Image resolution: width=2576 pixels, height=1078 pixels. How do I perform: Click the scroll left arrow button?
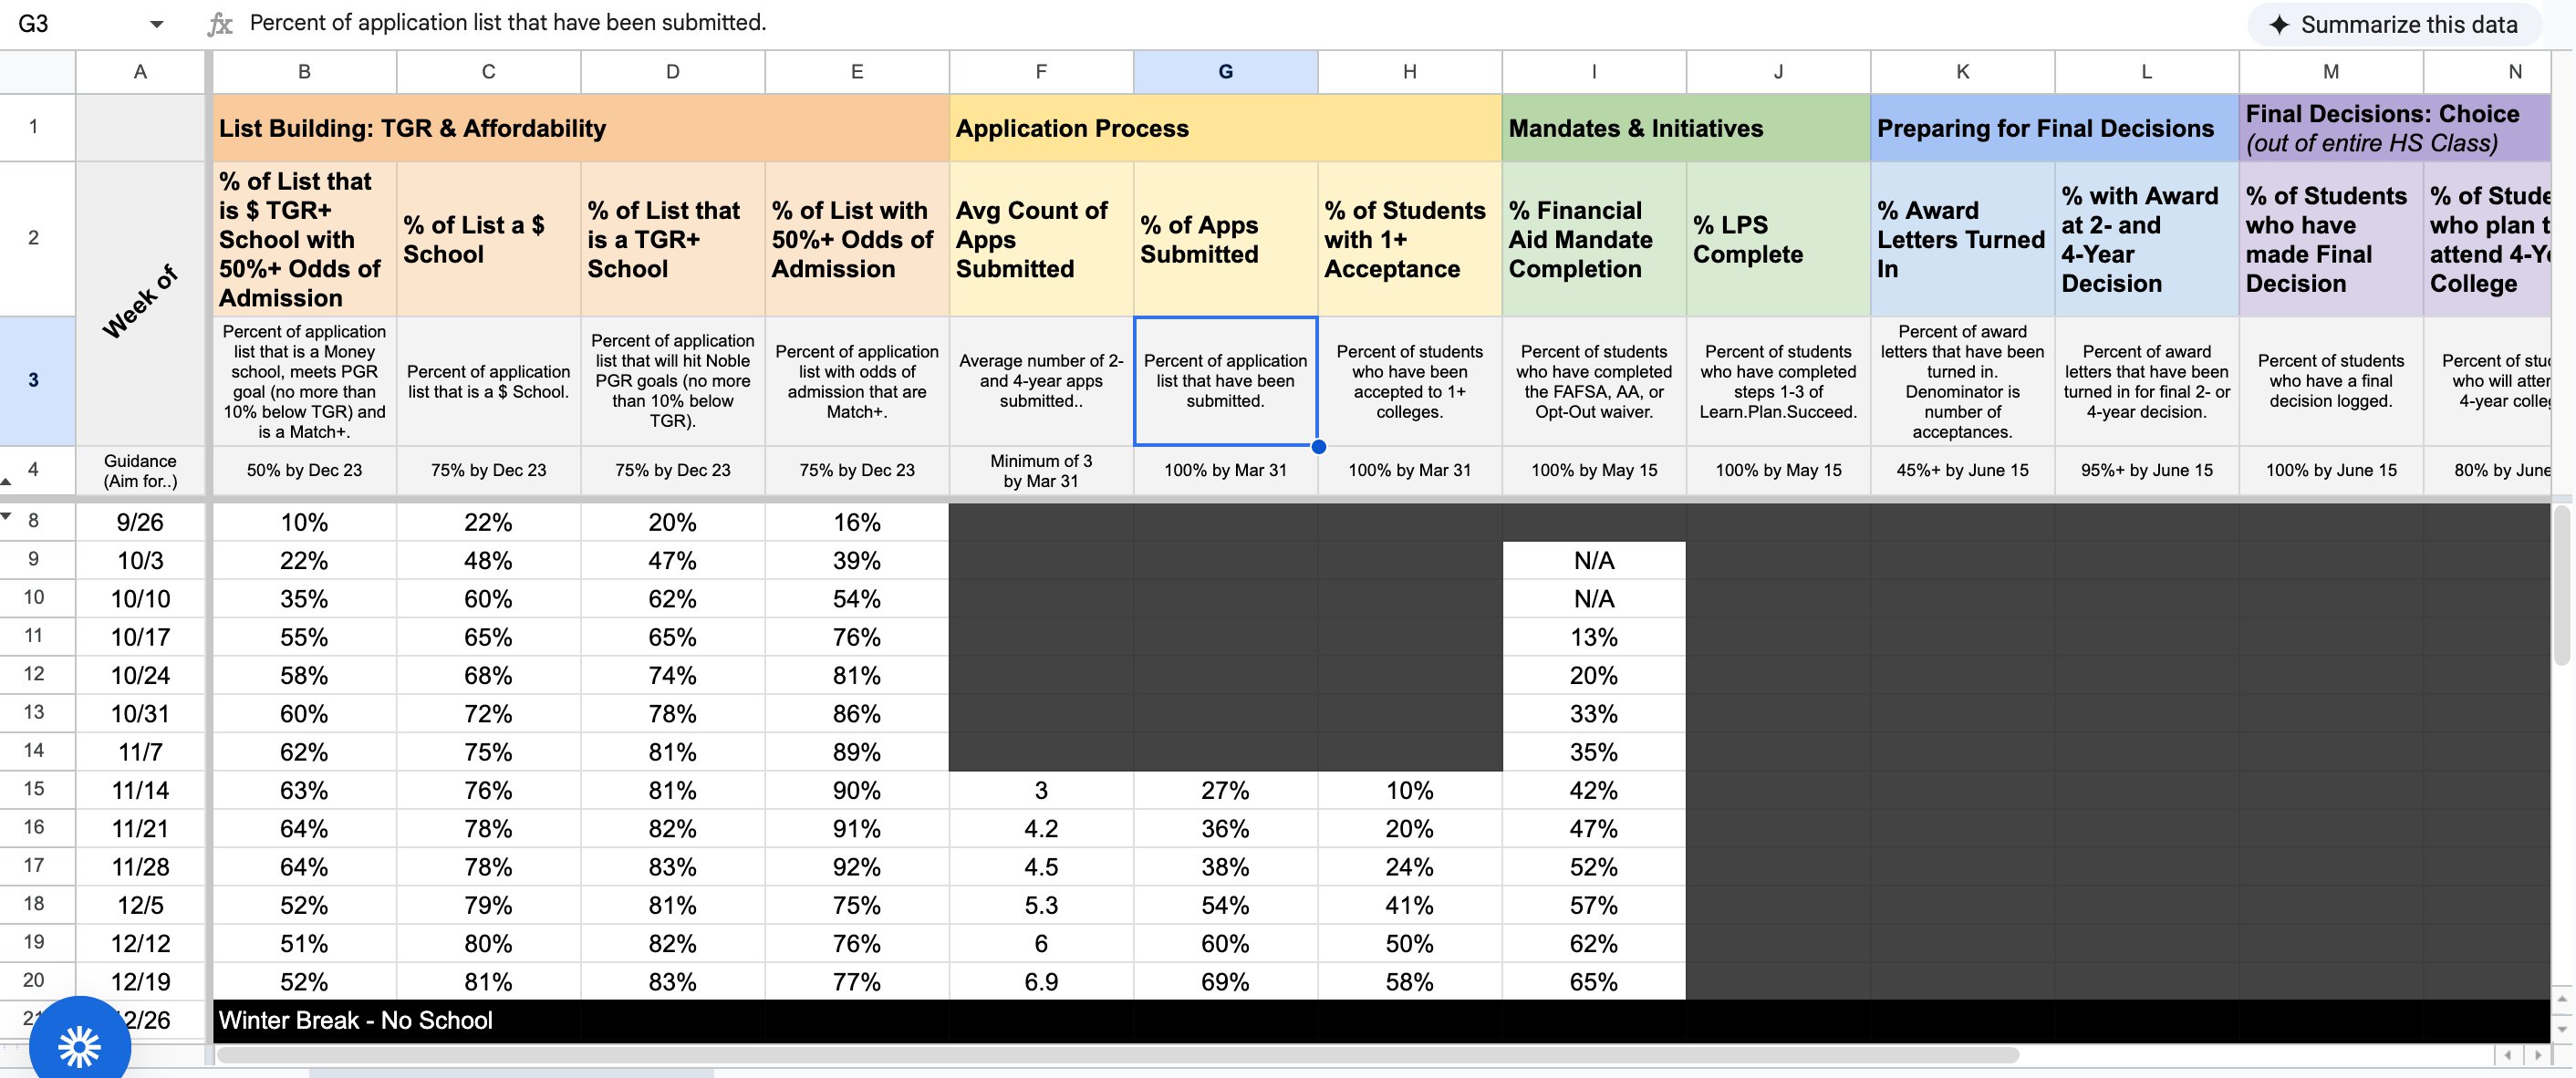click(2507, 1055)
